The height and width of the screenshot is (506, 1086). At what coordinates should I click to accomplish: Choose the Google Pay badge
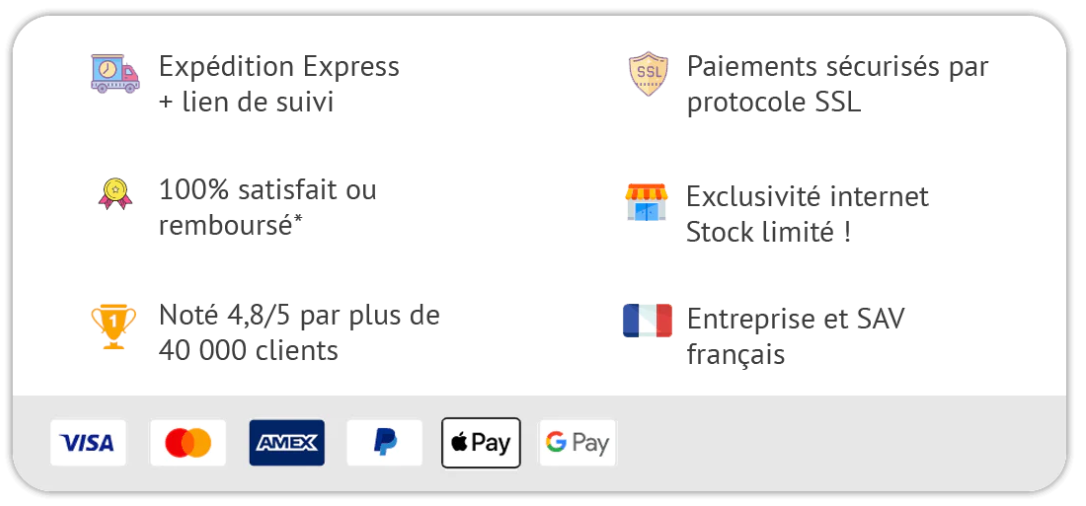[578, 443]
